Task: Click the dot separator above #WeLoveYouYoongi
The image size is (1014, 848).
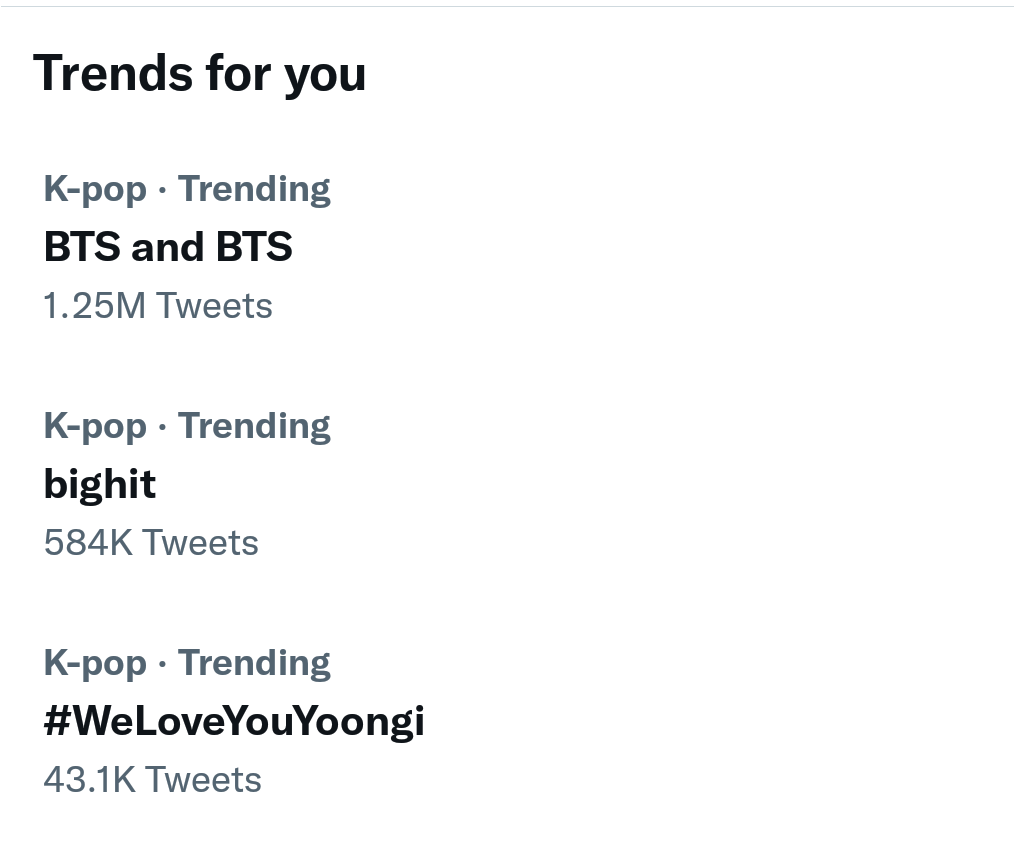Action: pyautogui.click(x=162, y=664)
